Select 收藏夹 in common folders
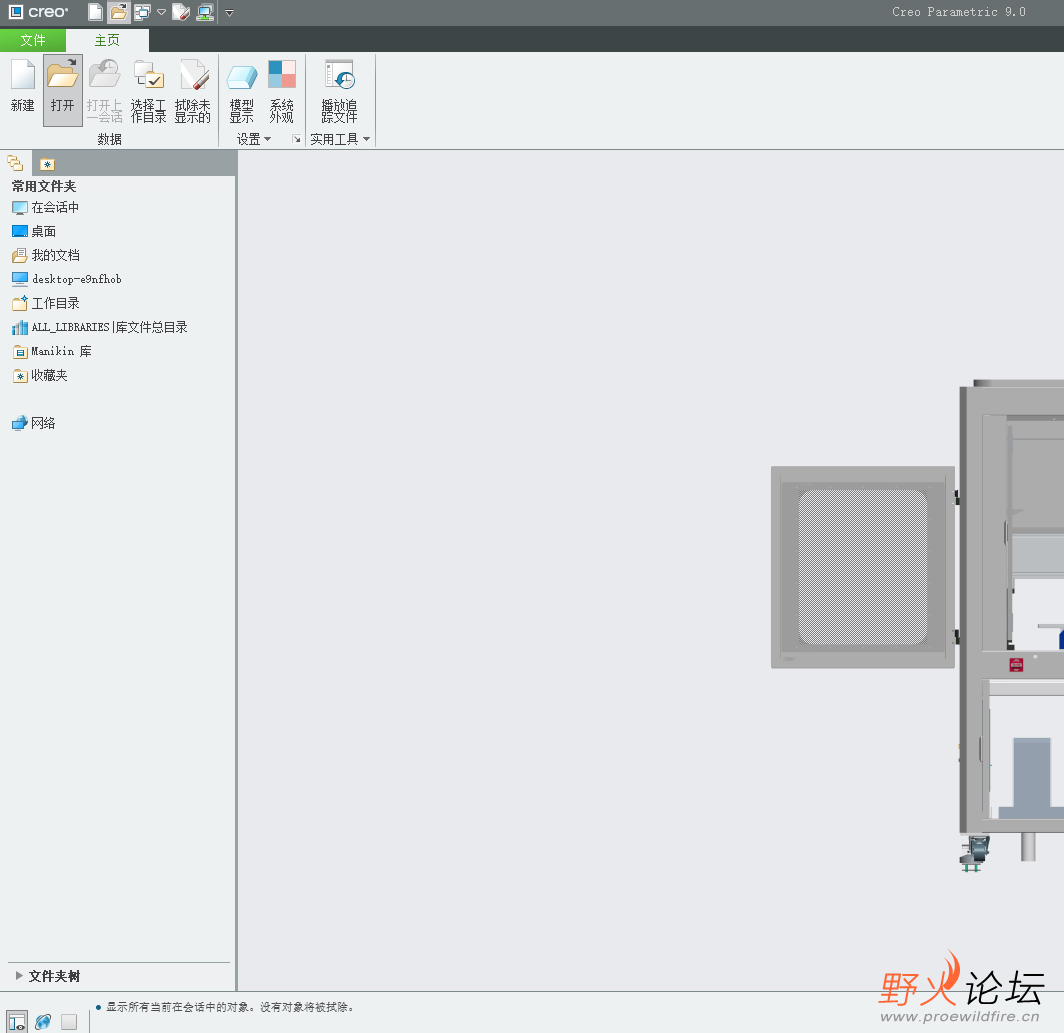The height and width of the screenshot is (1033, 1064). pyautogui.click(x=39, y=375)
